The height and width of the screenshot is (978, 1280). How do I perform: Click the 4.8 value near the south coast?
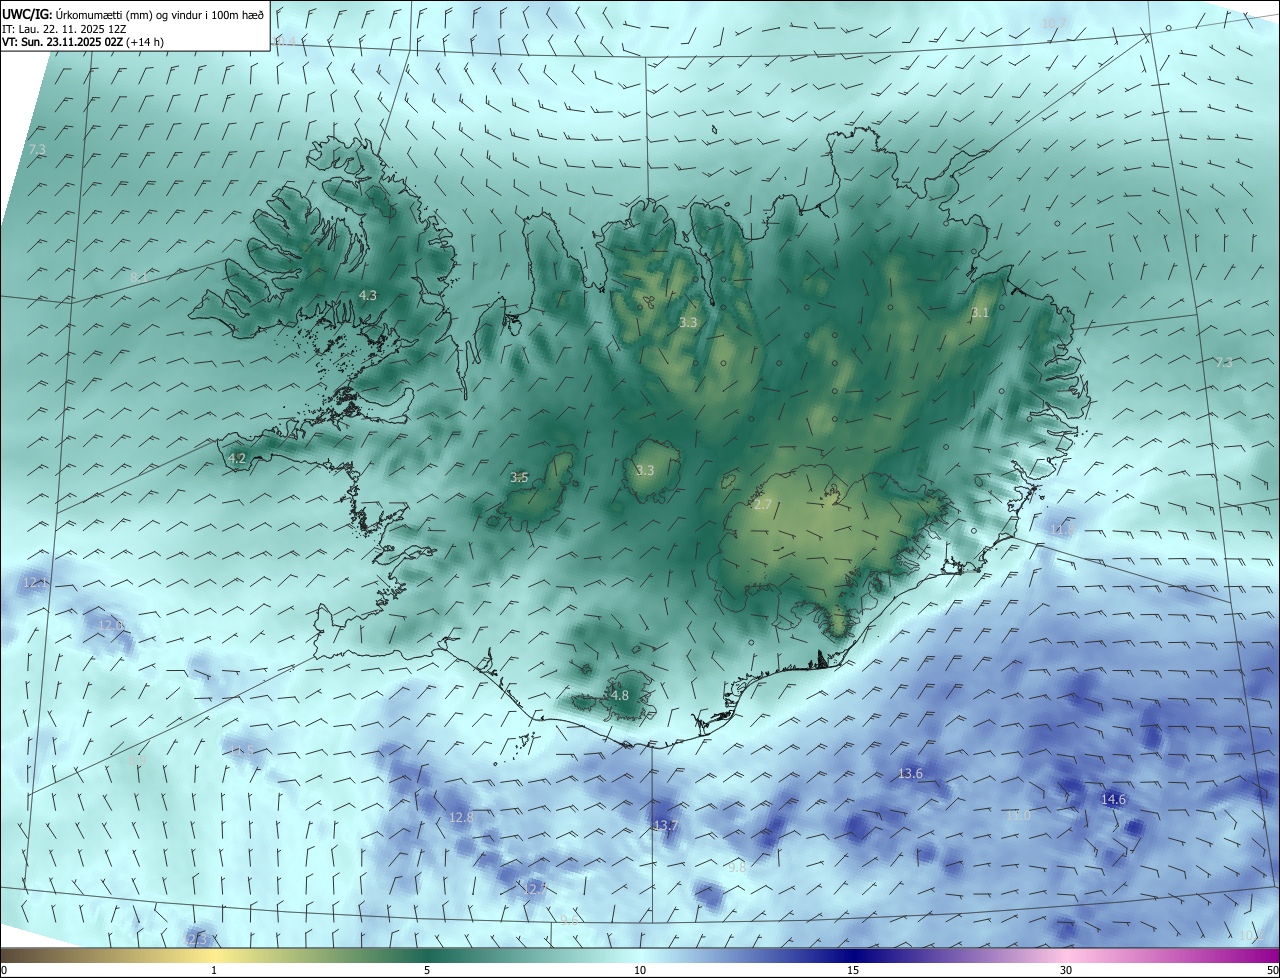pyautogui.click(x=620, y=695)
